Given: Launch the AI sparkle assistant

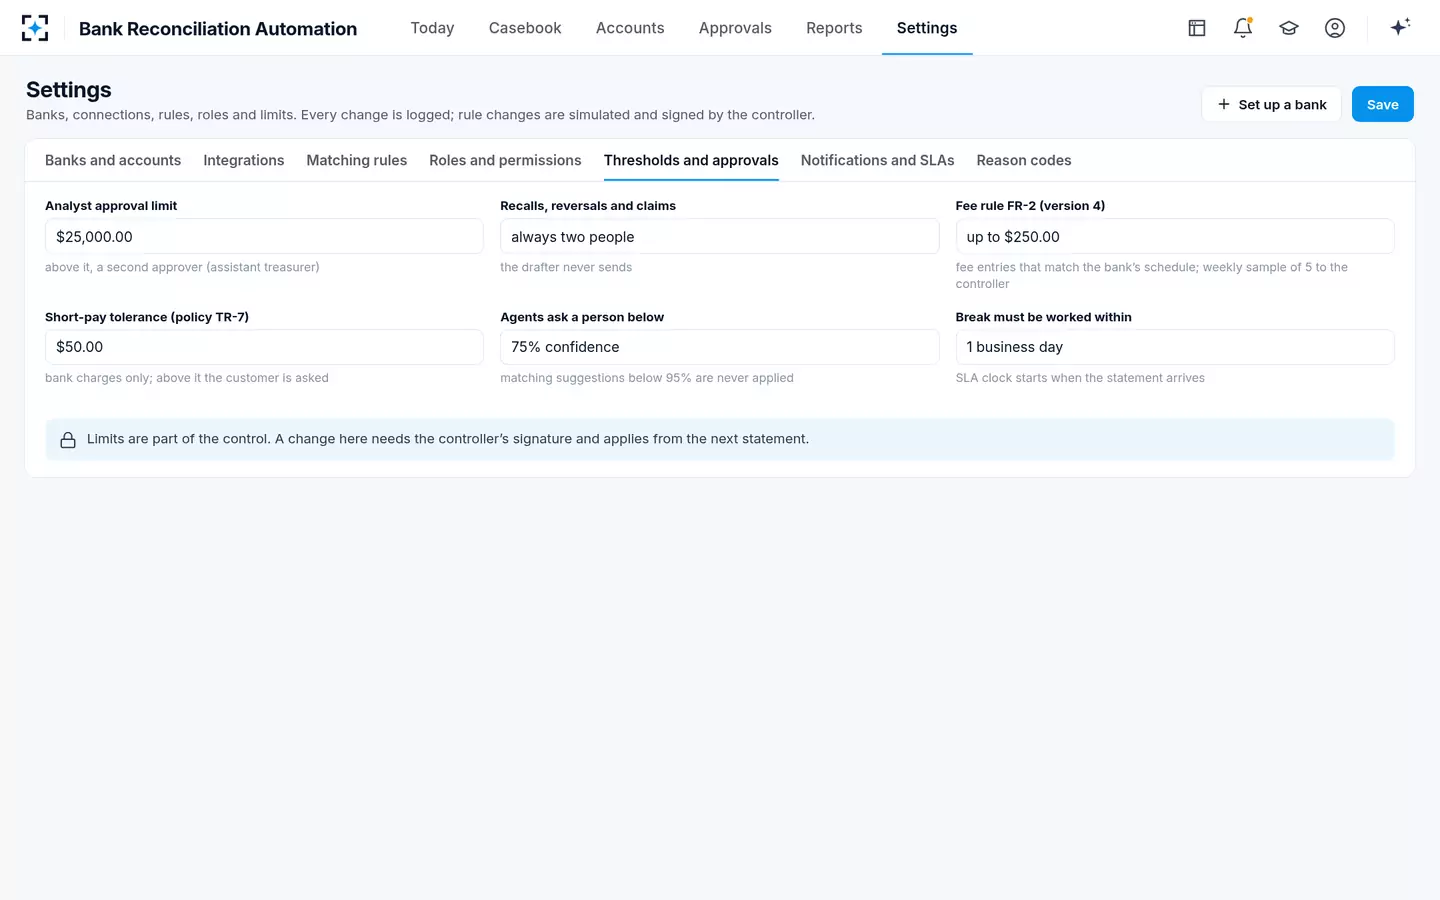Looking at the screenshot, I should pos(1400,27).
